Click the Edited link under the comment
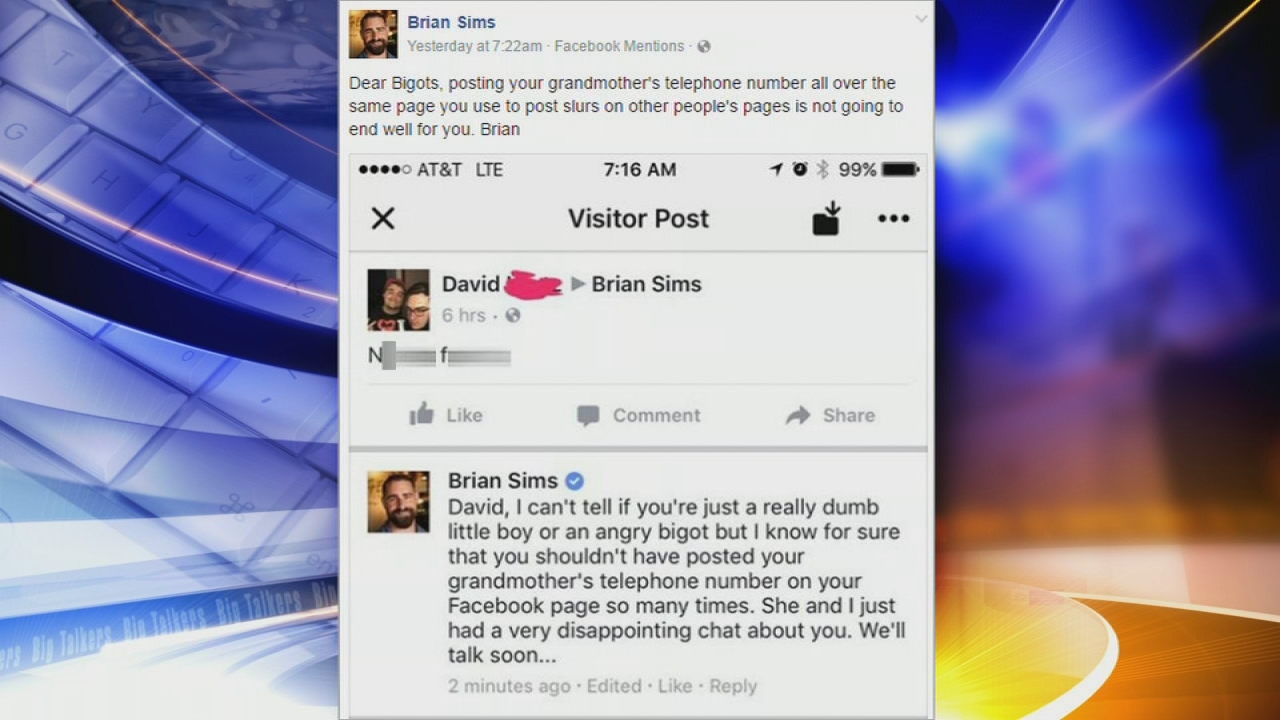1280x720 pixels. [x=614, y=686]
